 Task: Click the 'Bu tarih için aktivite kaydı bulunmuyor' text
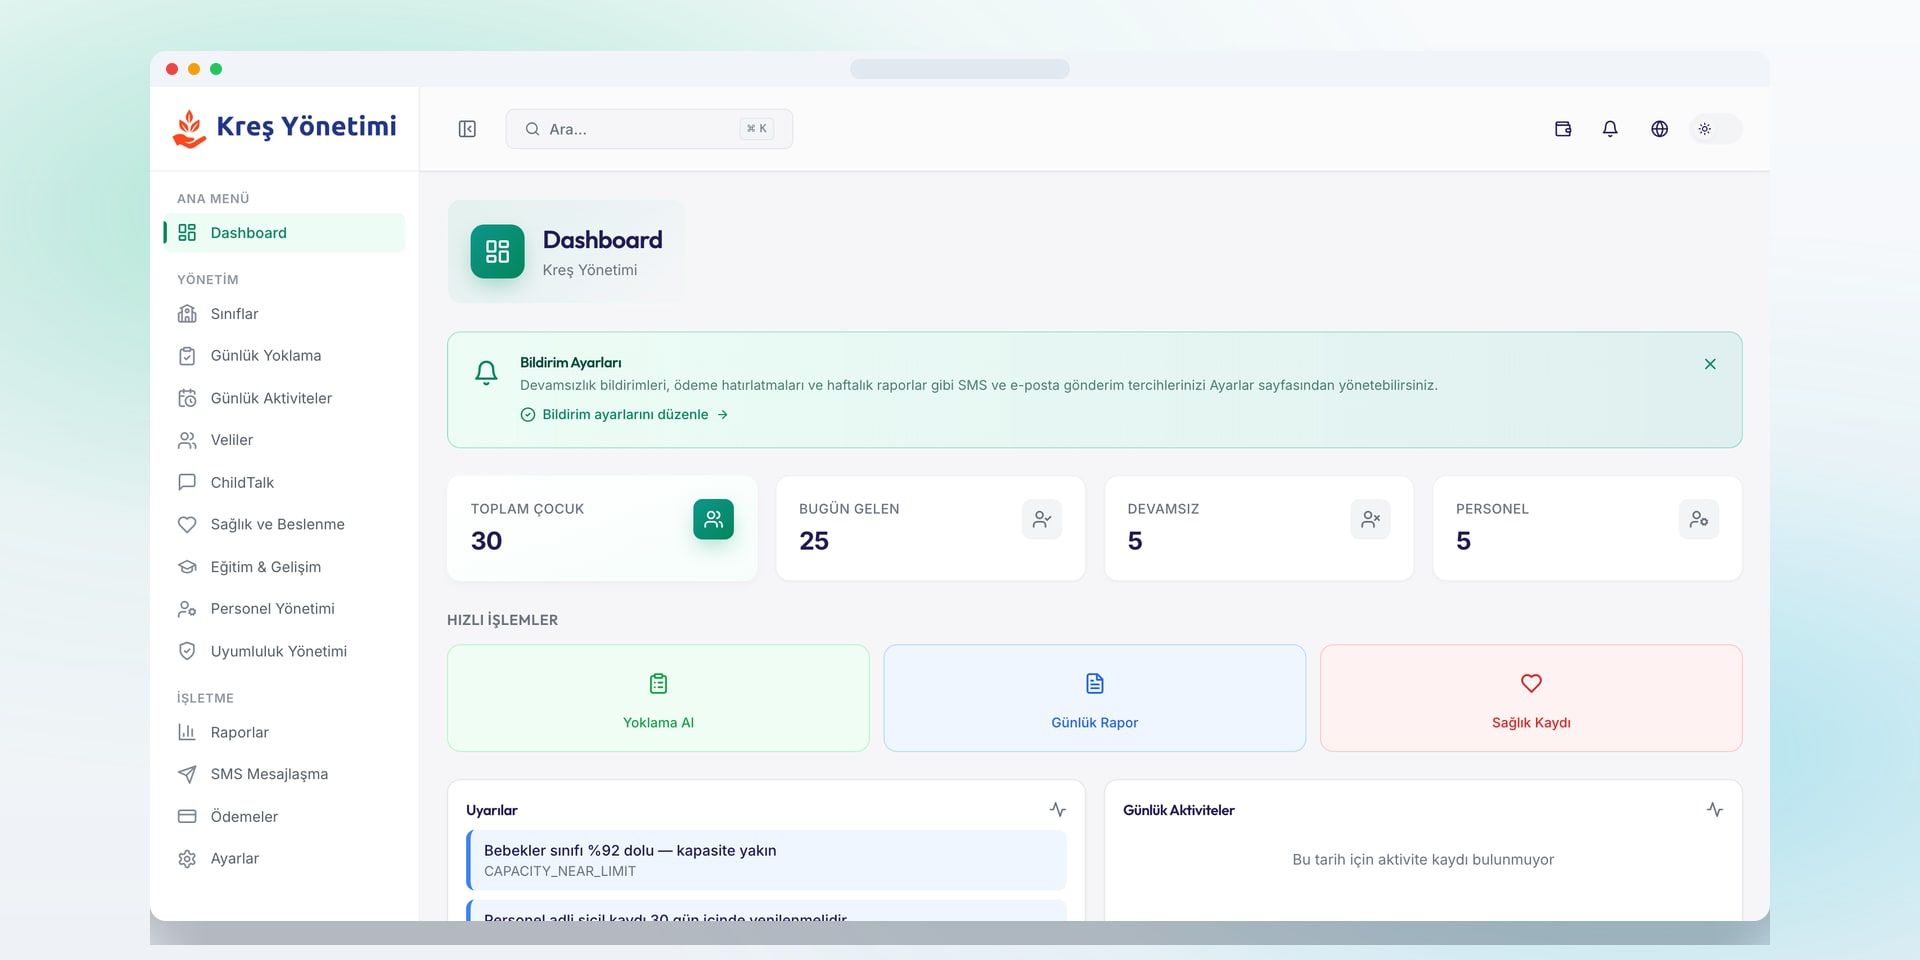point(1423,860)
